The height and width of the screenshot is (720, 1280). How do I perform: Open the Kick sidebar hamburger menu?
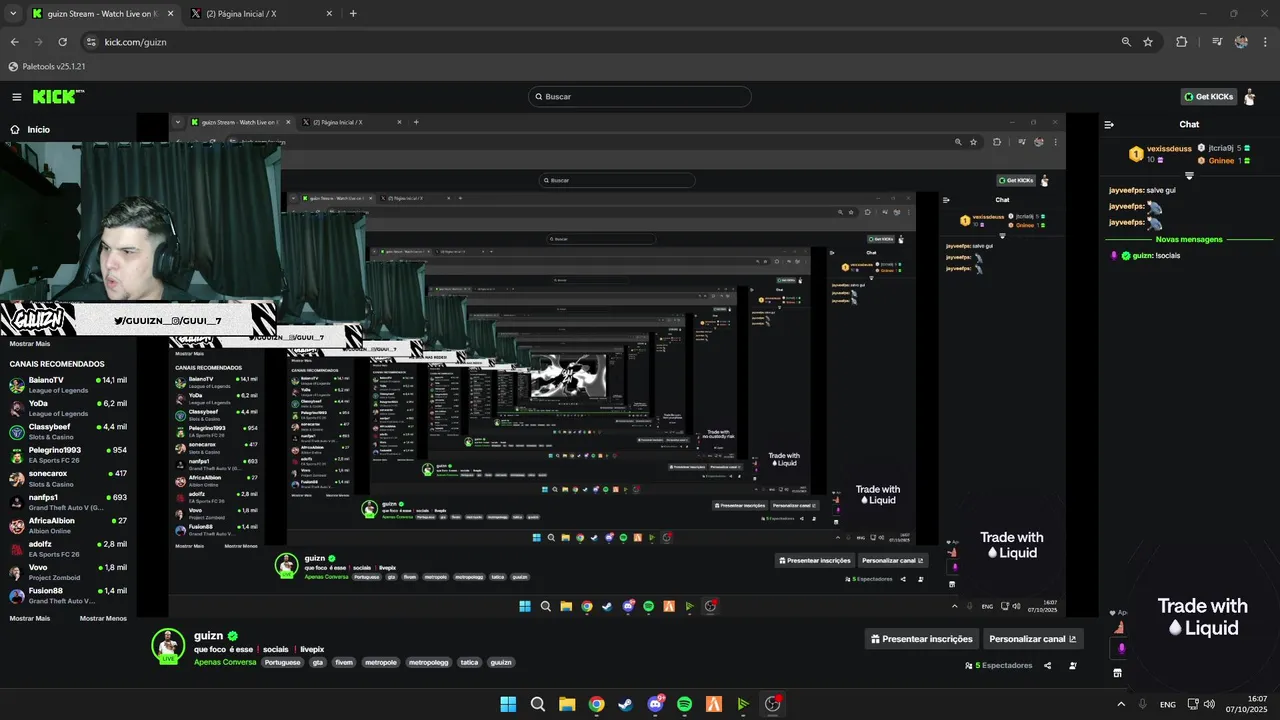coord(17,97)
